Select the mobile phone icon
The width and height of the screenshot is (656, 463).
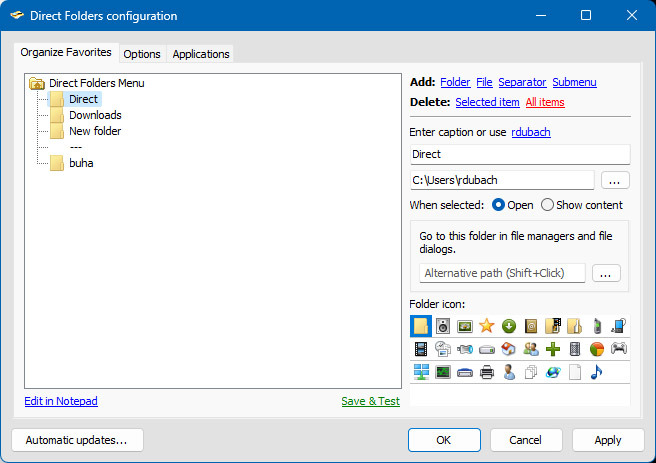click(597, 326)
